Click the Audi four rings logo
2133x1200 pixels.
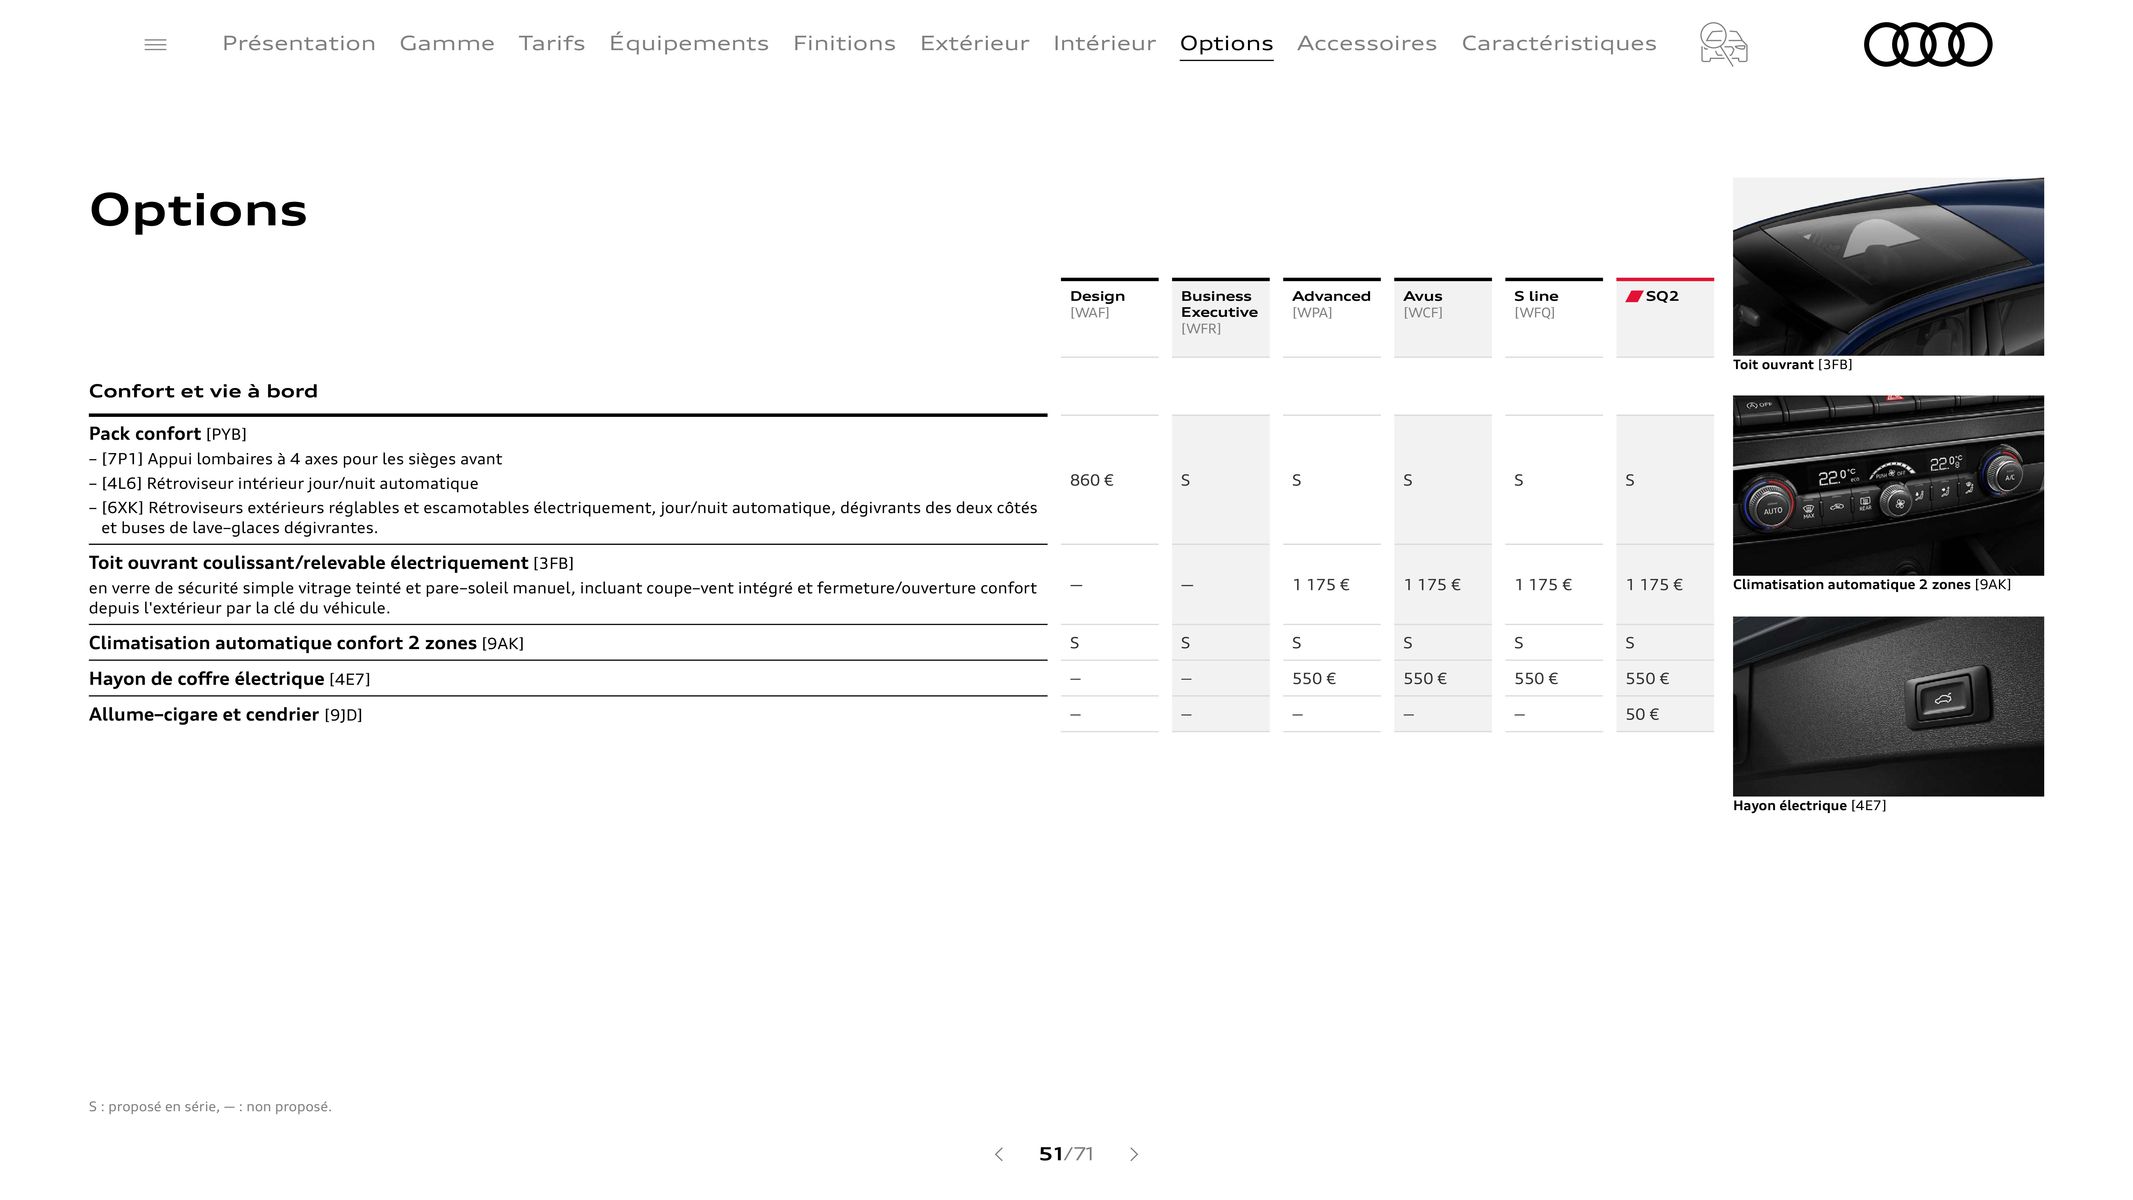[x=1928, y=44]
